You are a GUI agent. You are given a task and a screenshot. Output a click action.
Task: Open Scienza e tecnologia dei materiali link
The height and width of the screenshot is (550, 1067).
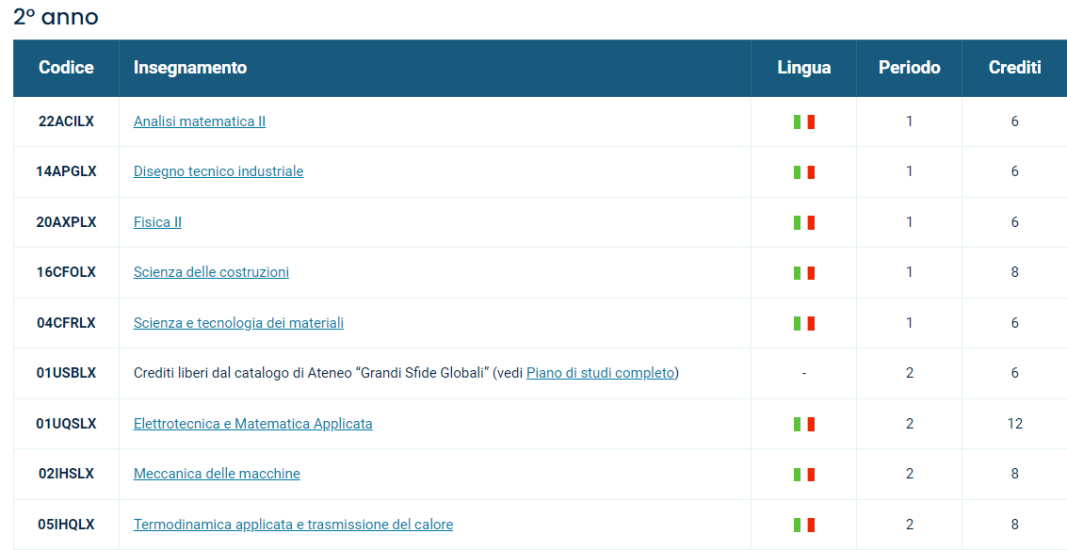click(238, 323)
